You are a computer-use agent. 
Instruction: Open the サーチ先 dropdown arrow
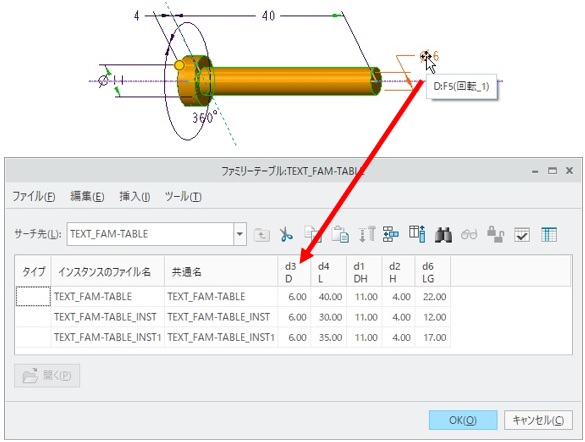(x=240, y=234)
